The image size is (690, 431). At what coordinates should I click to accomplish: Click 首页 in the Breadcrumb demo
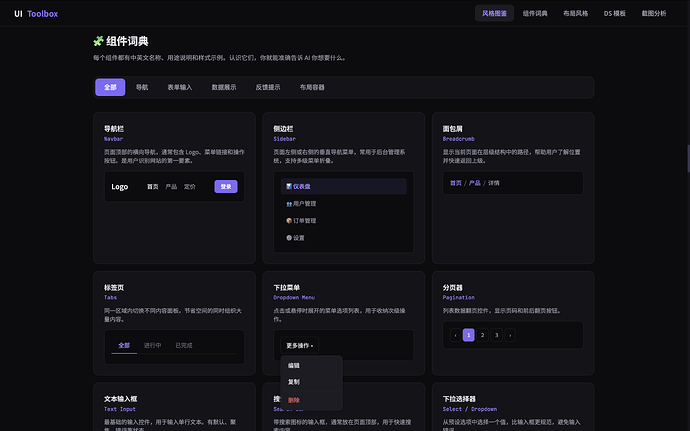click(456, 183)
